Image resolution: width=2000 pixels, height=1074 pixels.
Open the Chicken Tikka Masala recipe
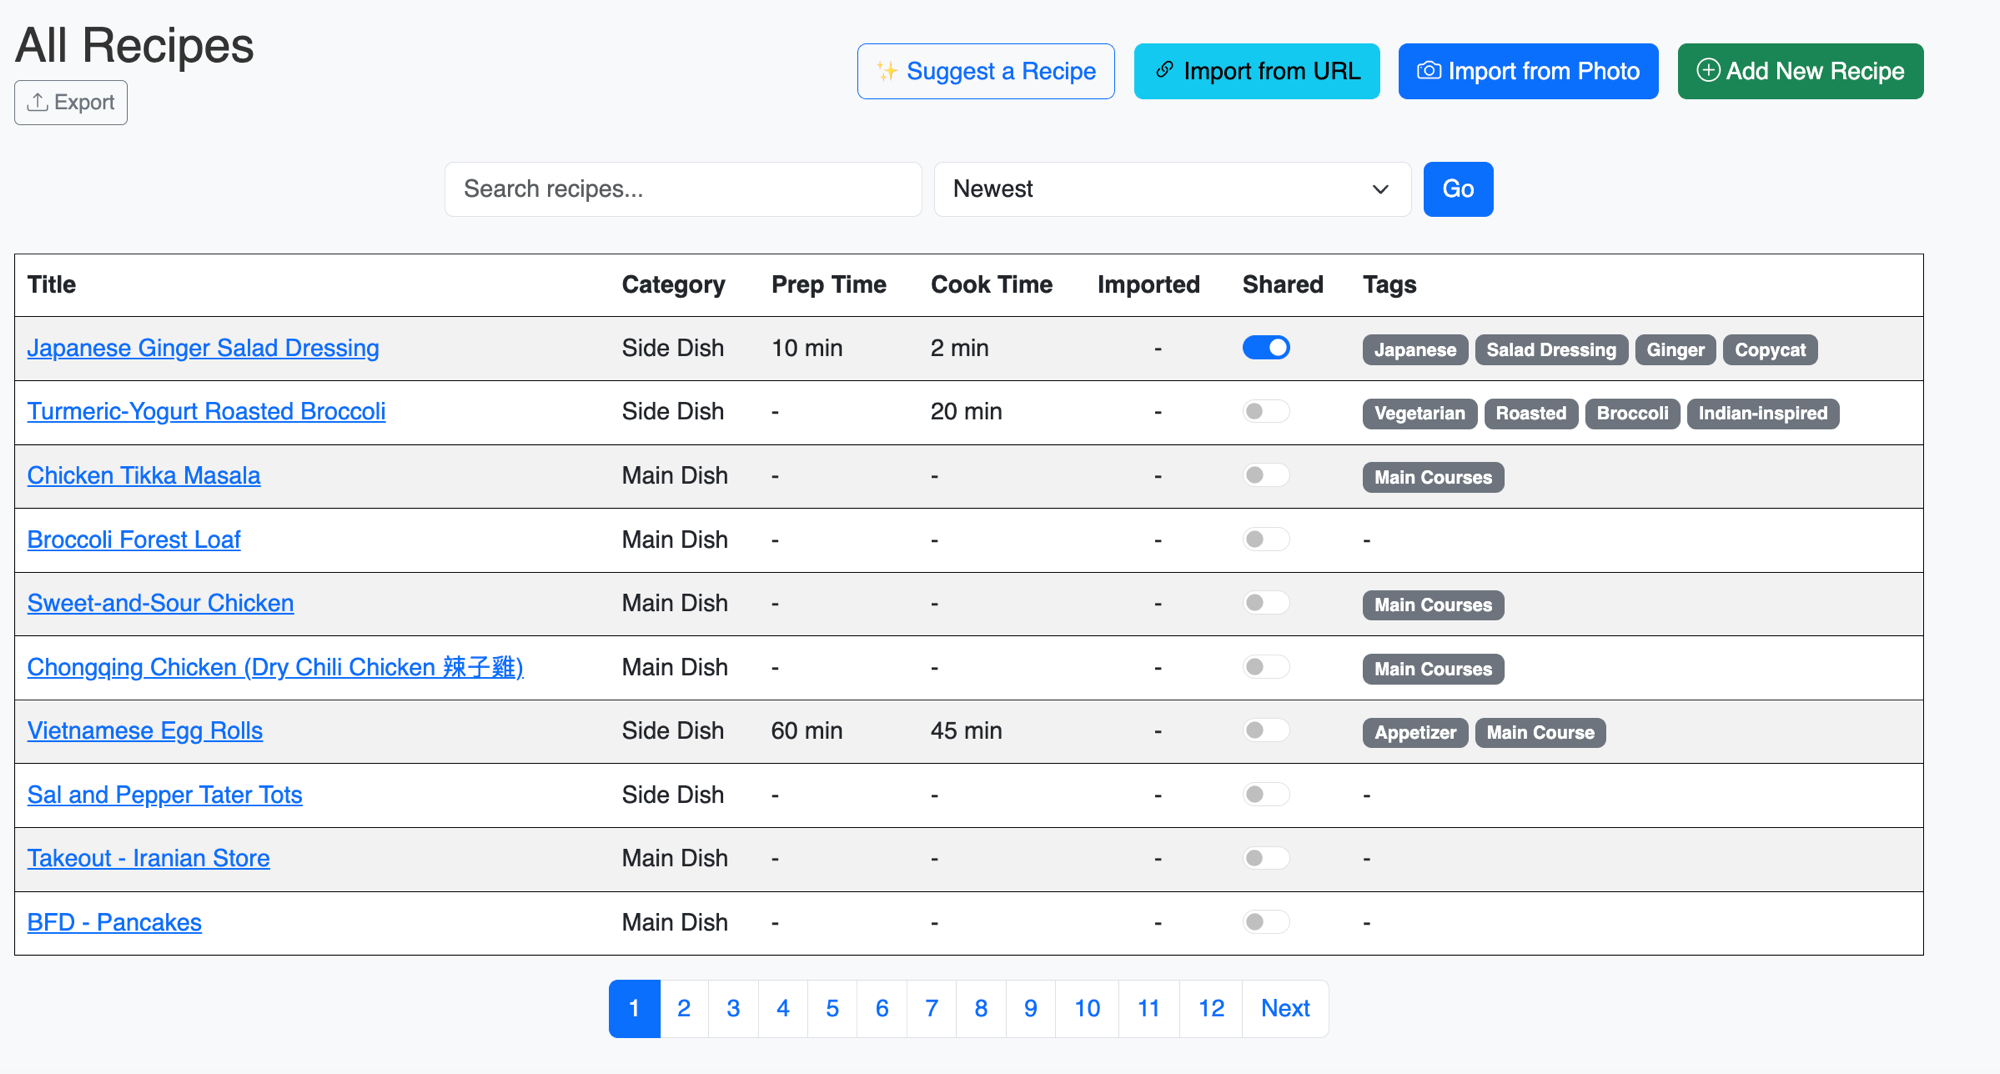click(x=144, y=476)
